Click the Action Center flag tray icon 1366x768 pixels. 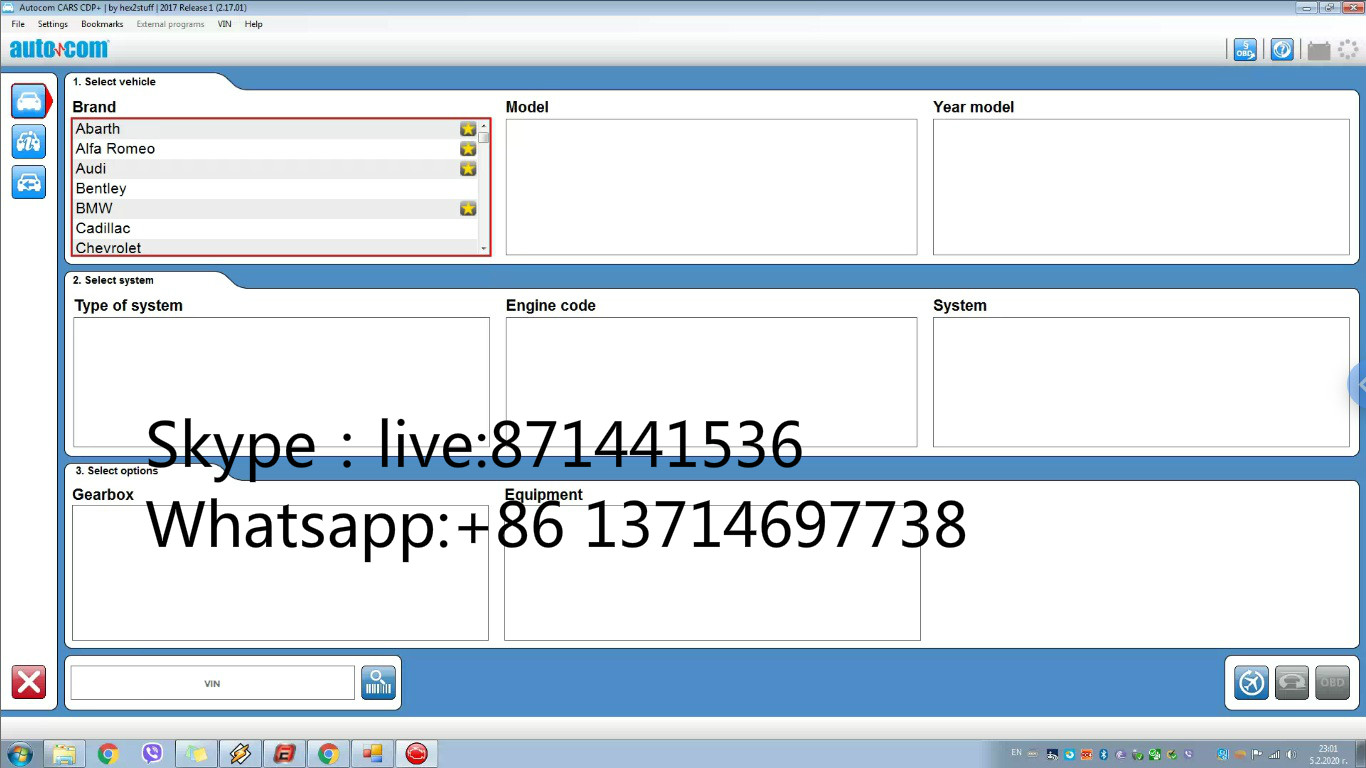click(1256, 754)
